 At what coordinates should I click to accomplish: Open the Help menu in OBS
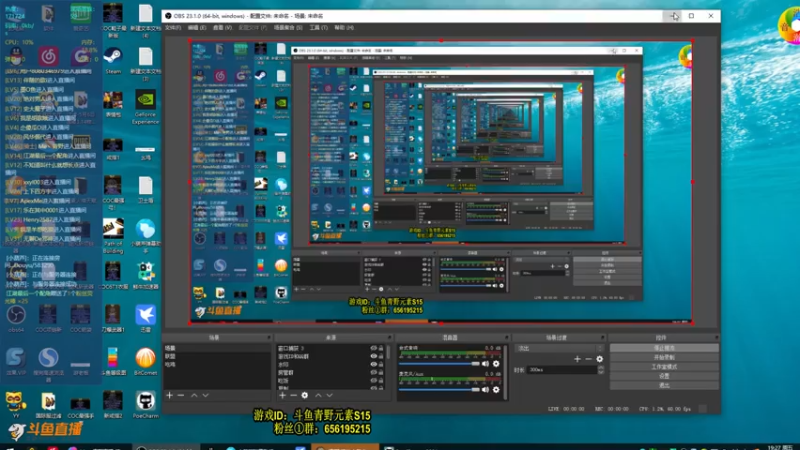[x=343, y=28]
